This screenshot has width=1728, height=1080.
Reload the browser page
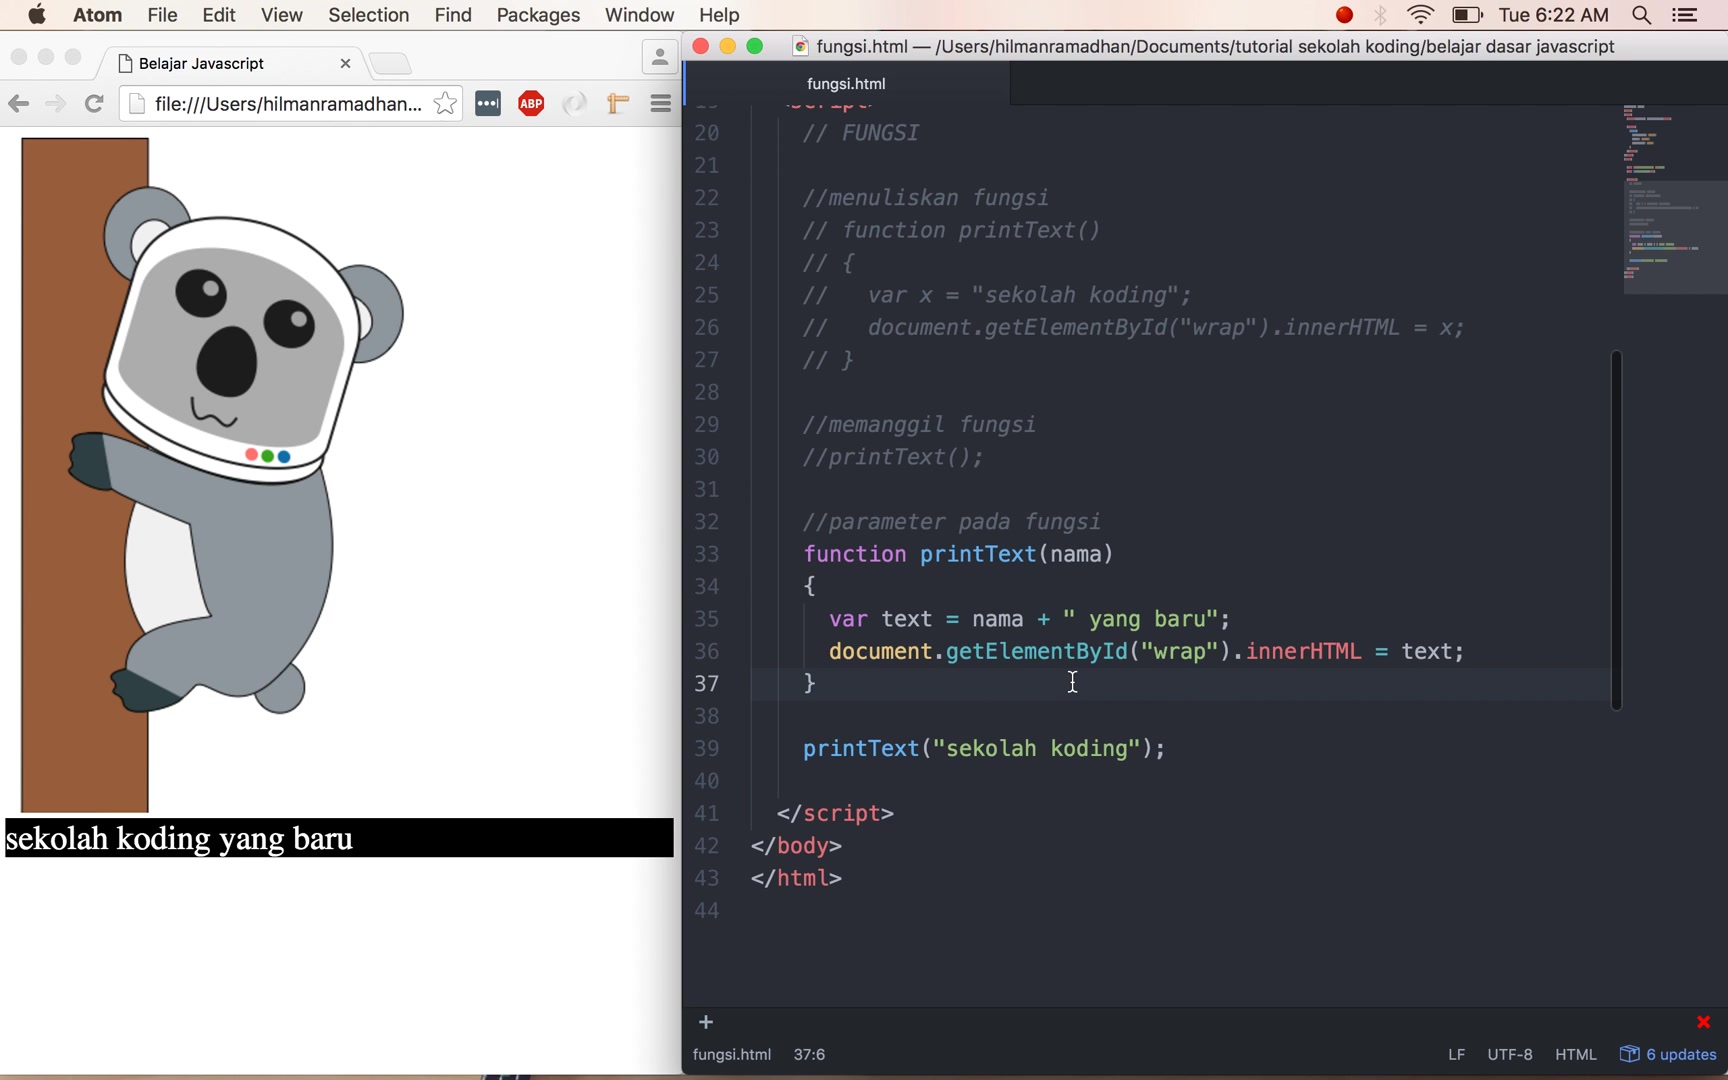(x=94, y=103)
